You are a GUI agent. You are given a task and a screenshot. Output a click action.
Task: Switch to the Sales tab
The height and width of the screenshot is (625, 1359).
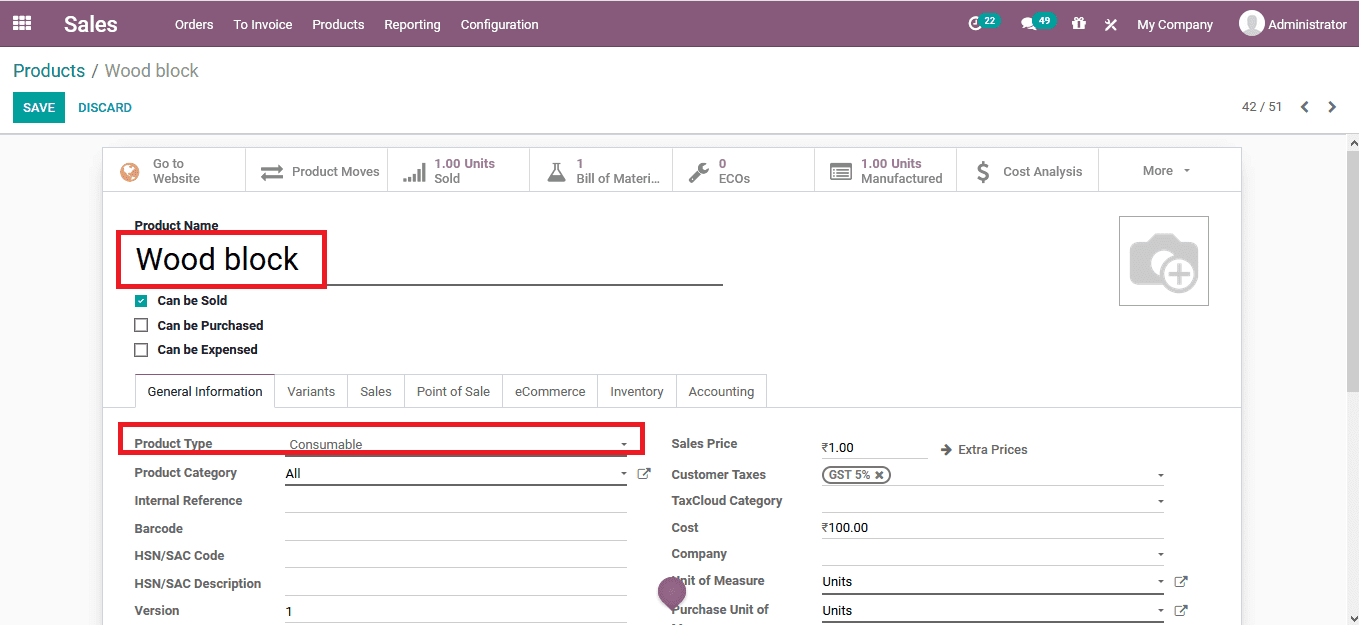tap(376, 391)
